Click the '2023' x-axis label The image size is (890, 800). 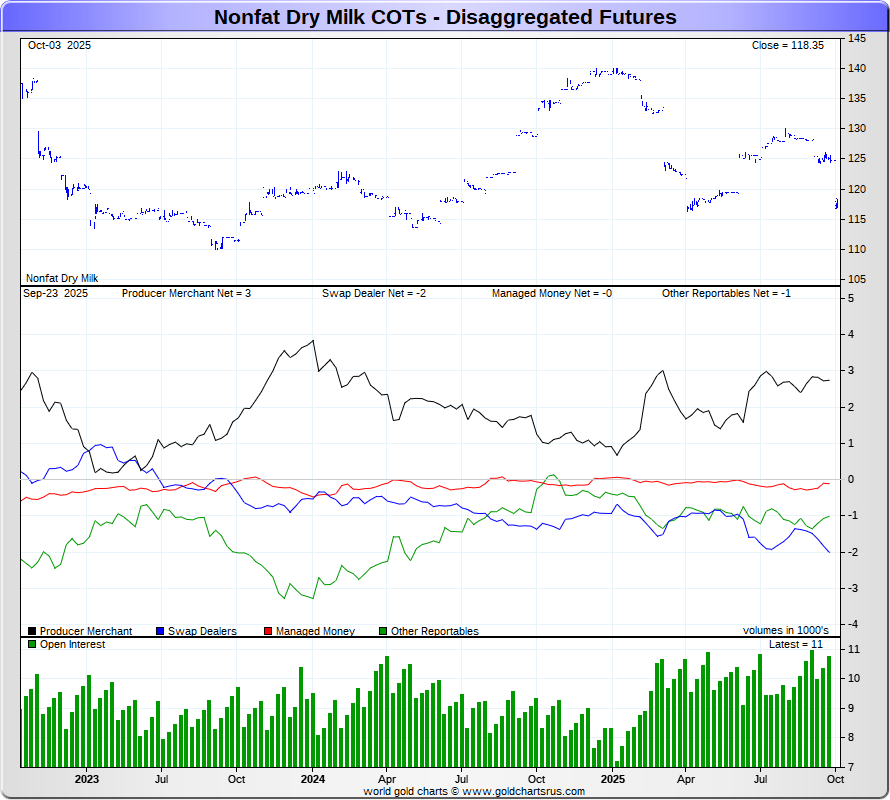87,779
